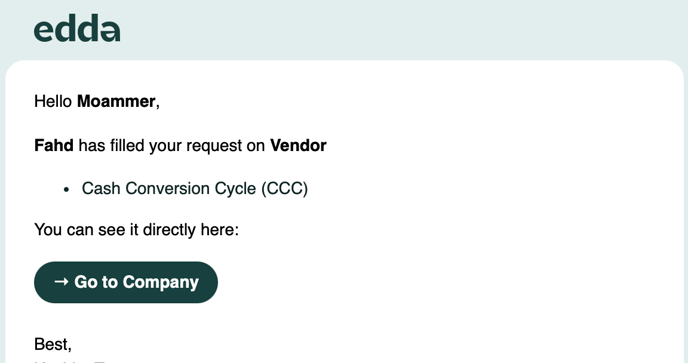Image resolution: width=688 pixels, height=363 pixels.
Task: Click the bold word Vendor
Action: coord(298,145)
